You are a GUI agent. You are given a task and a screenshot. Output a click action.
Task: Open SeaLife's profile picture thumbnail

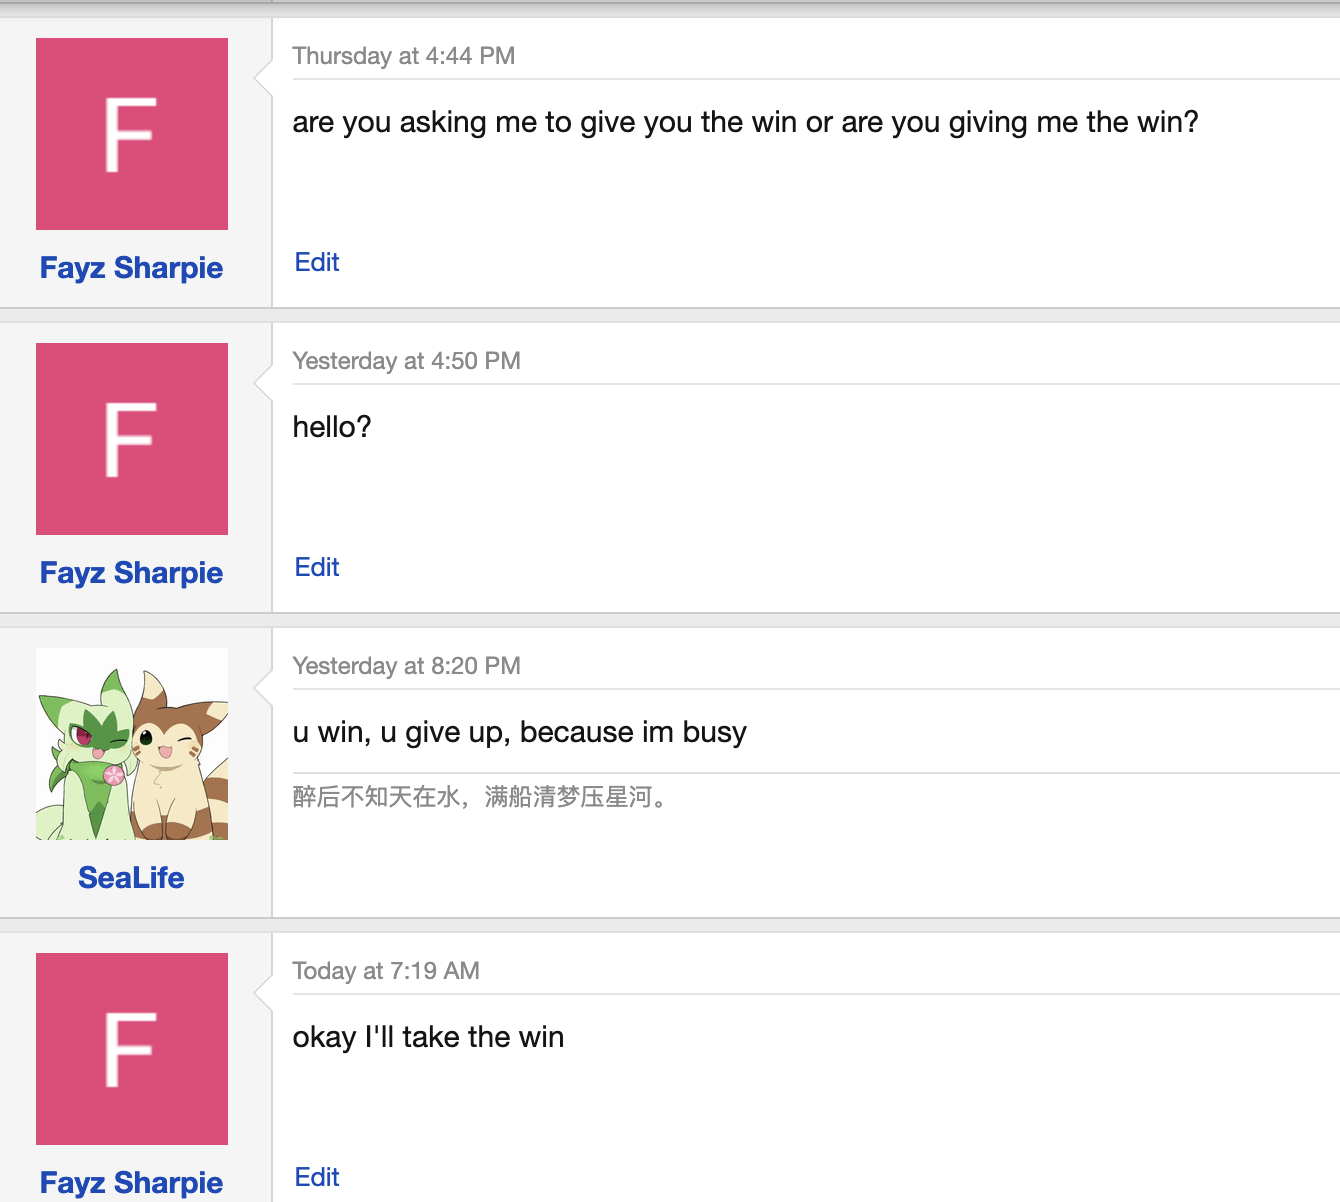[131, 743]
